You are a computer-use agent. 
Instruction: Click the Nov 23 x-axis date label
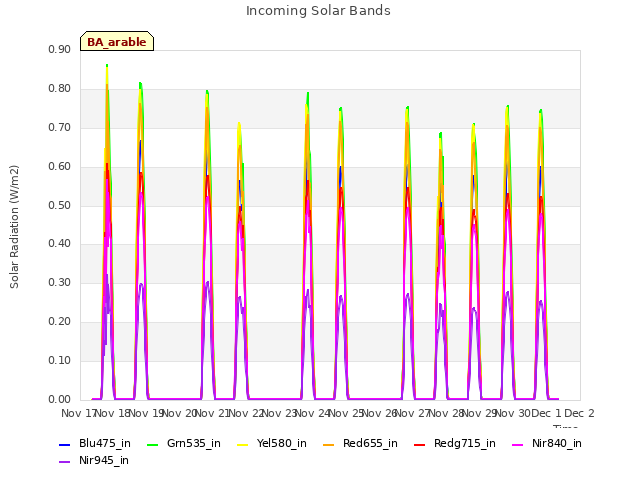tap(279, 413)
